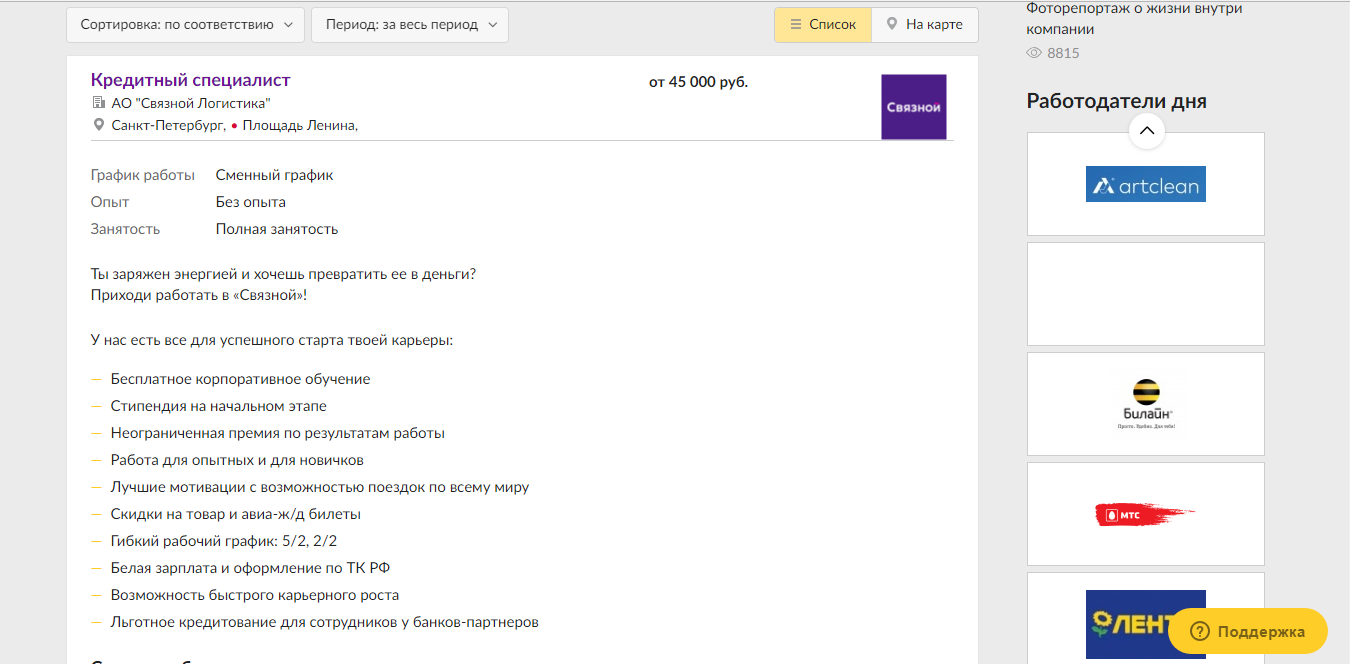Click the line Льготное кредитование для сотрудников
The height and width of the screenshot is (664, 1350).
pos(325,622)
